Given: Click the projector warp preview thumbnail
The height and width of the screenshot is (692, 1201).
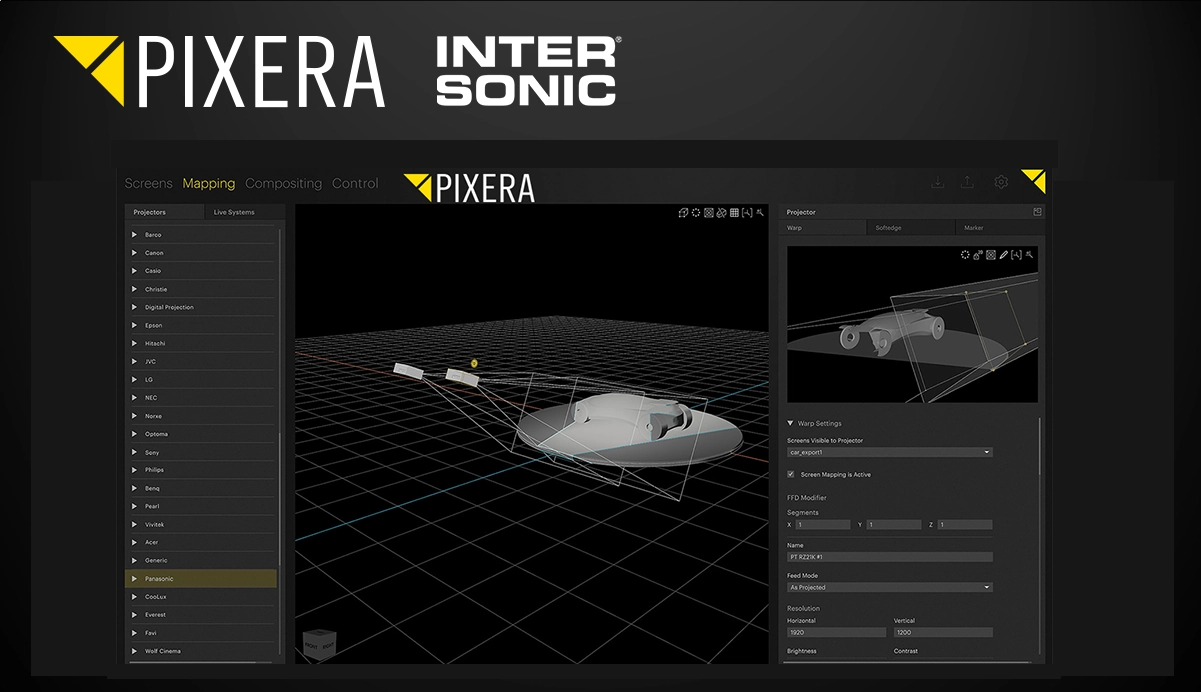Looking at the screenshot, I should point(912,325).
